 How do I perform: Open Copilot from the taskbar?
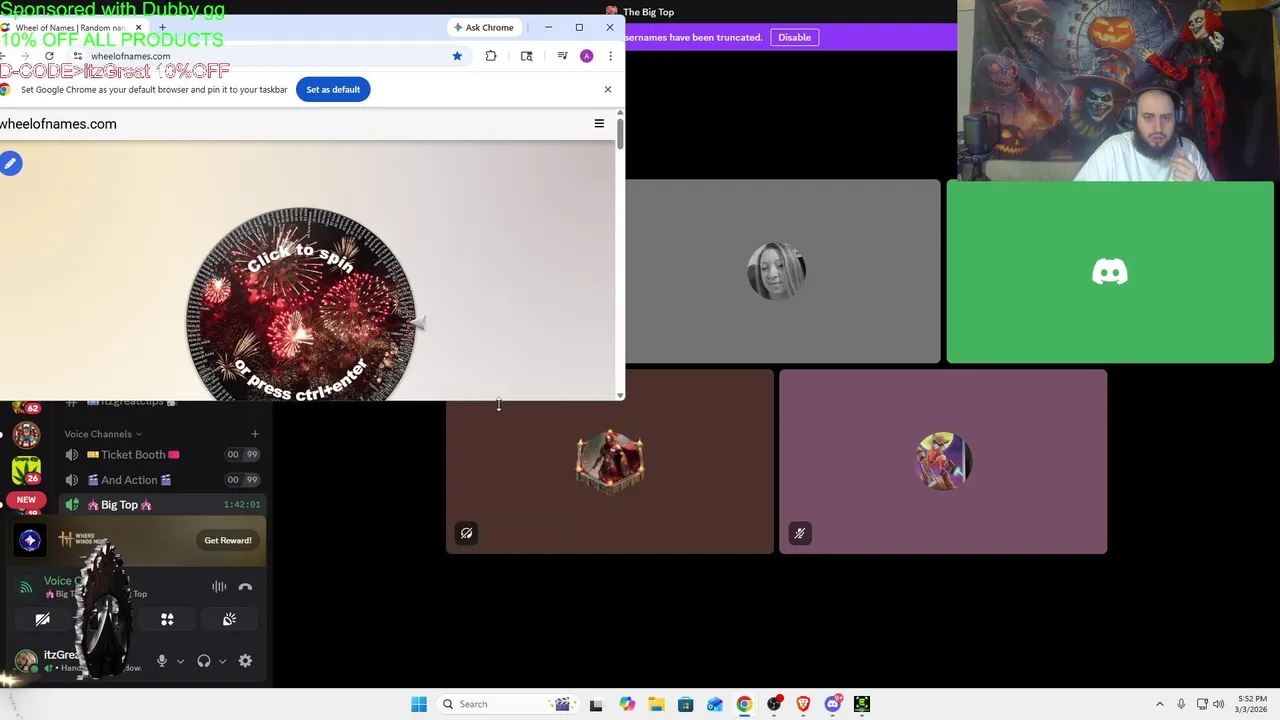pos(627,704)
